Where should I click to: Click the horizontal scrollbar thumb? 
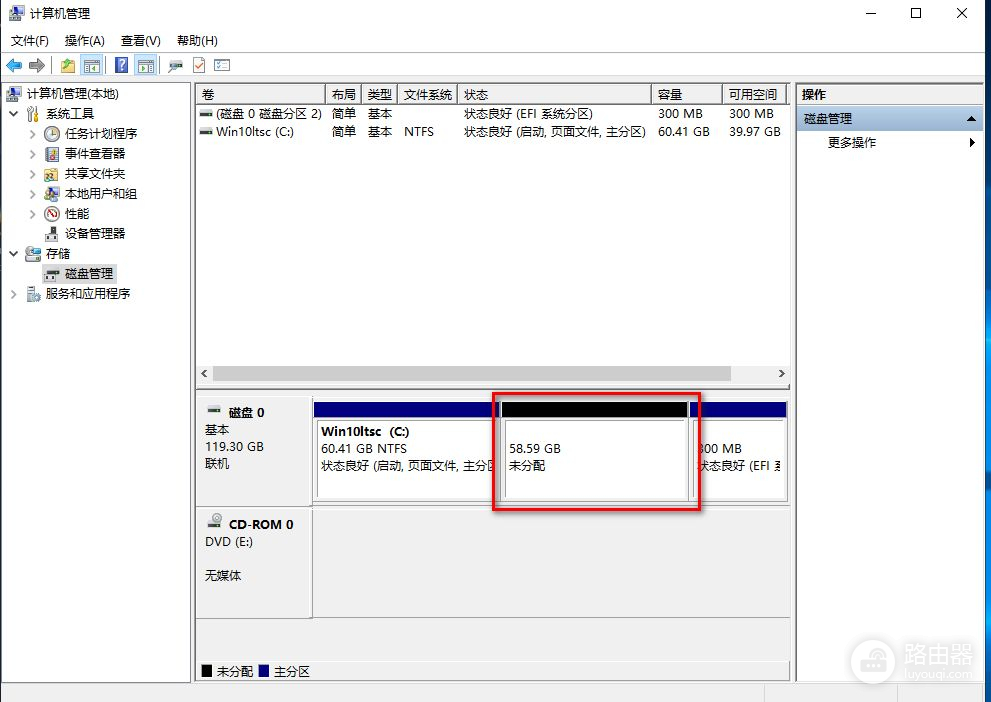tap(471, 373)
